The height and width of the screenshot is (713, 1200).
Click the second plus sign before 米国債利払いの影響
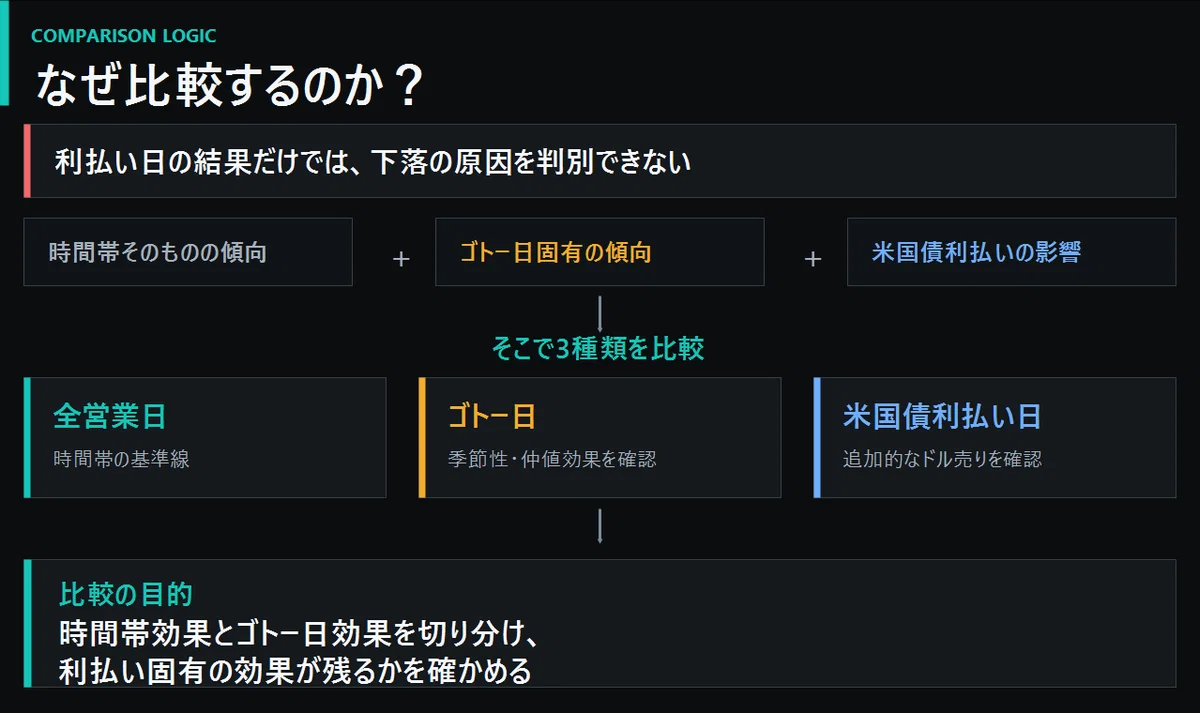coord(813,259)
